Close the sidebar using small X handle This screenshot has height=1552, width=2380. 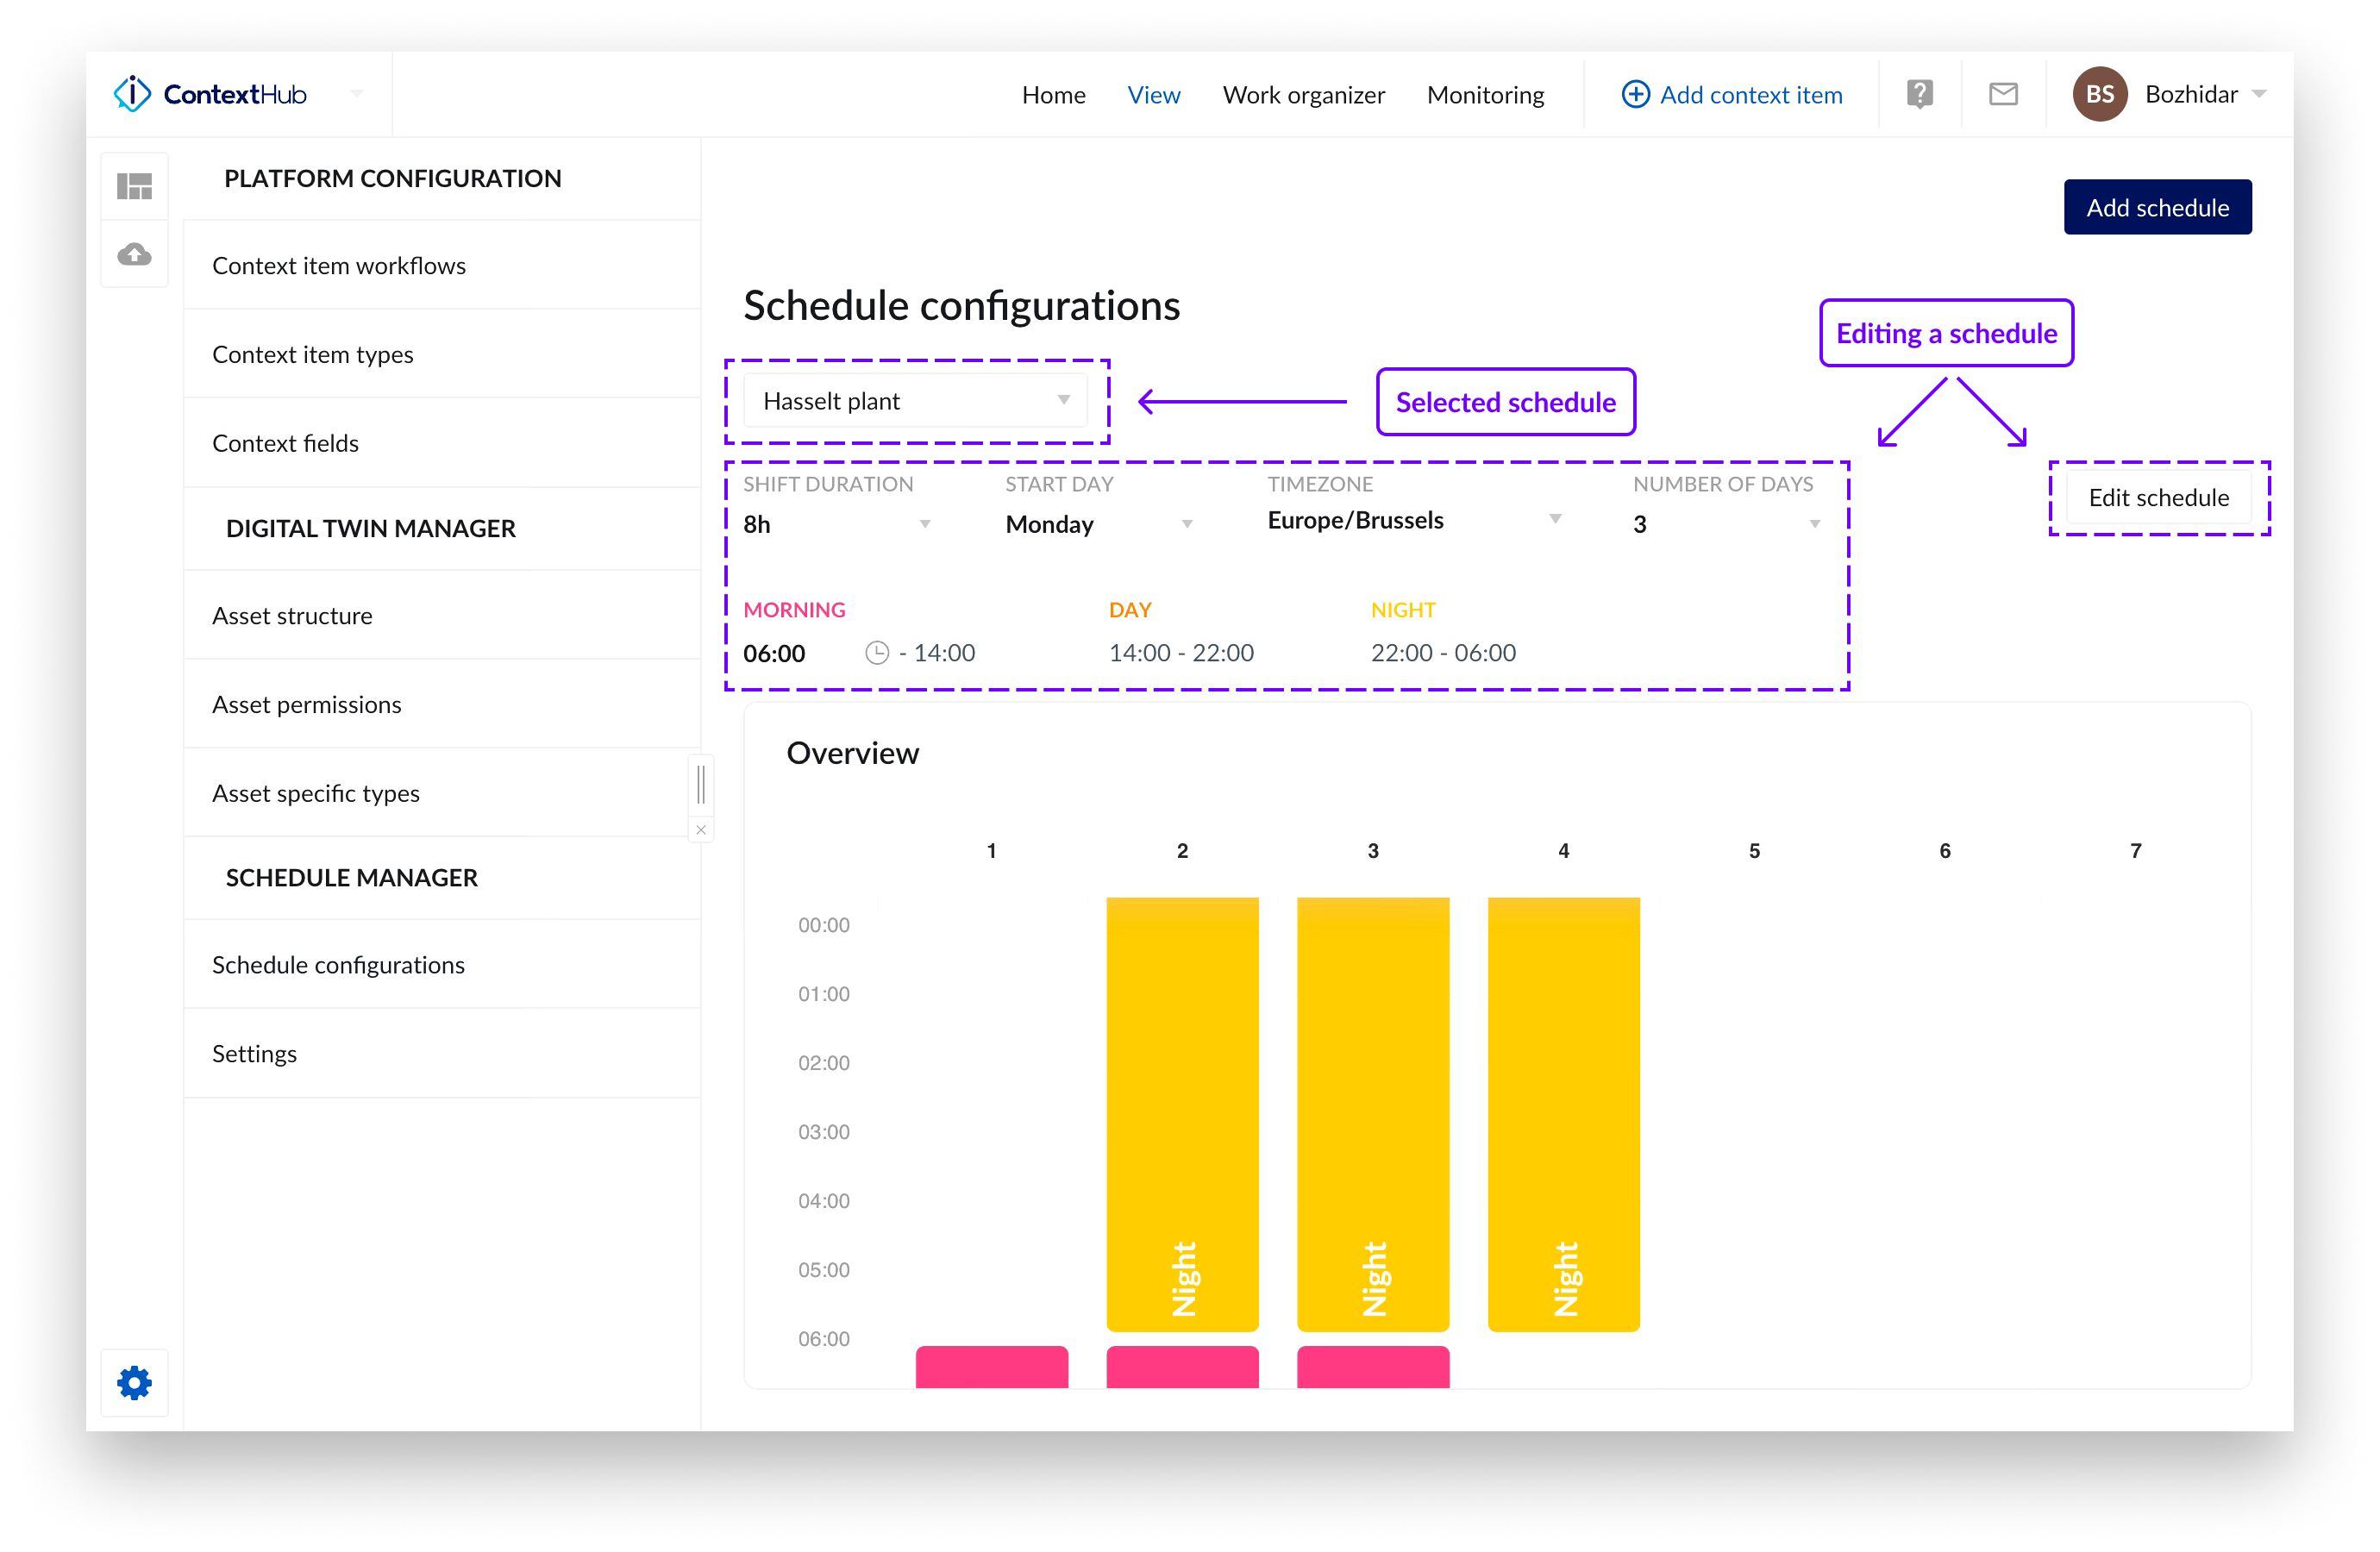tap(701, 830)
